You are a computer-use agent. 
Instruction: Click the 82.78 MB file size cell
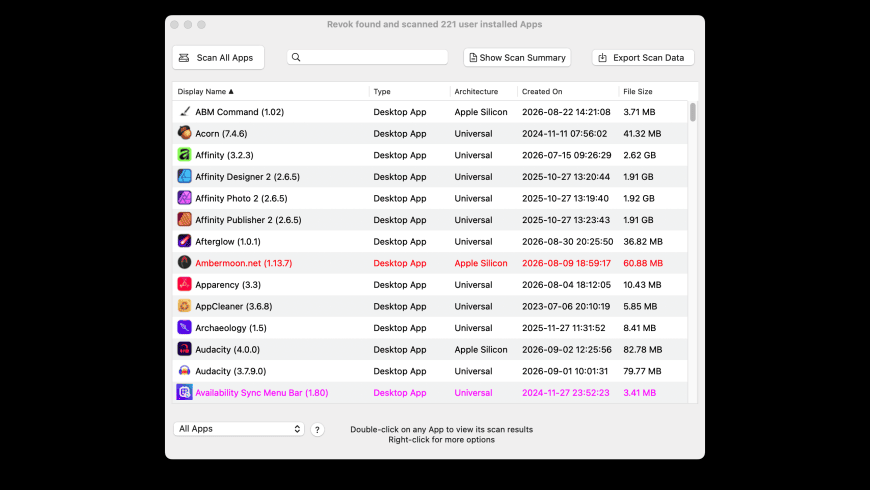[x=643, y=350]
